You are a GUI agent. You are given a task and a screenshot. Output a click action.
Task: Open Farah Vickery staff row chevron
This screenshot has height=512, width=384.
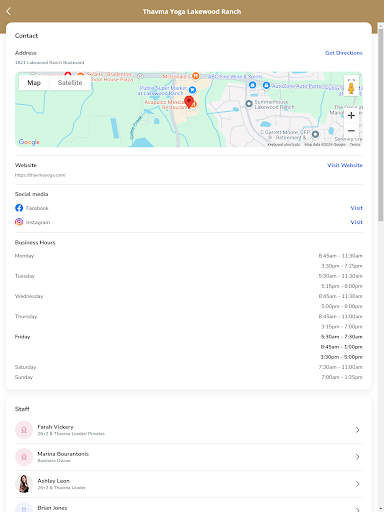tap(357, 430)
